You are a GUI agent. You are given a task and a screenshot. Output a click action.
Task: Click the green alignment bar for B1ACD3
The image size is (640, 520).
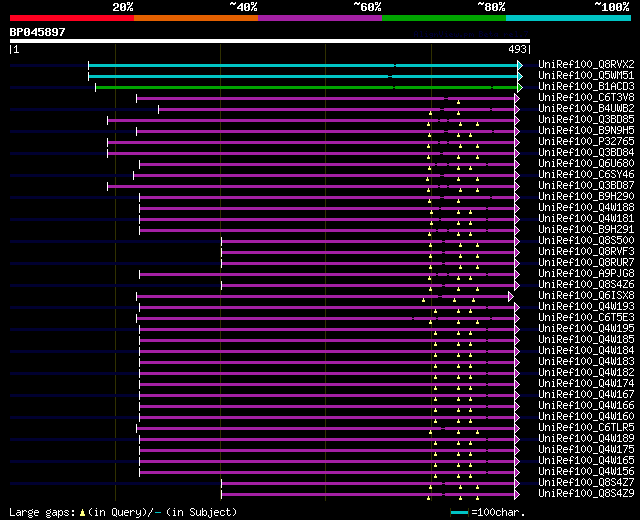(x=306, y=87)
